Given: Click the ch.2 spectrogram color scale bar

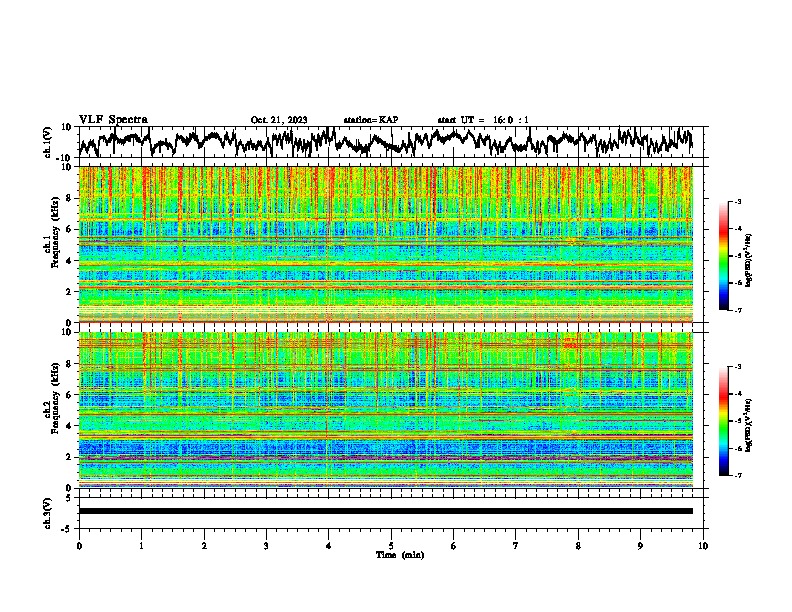Looking at the screenshot, I should tap(723, 421).
